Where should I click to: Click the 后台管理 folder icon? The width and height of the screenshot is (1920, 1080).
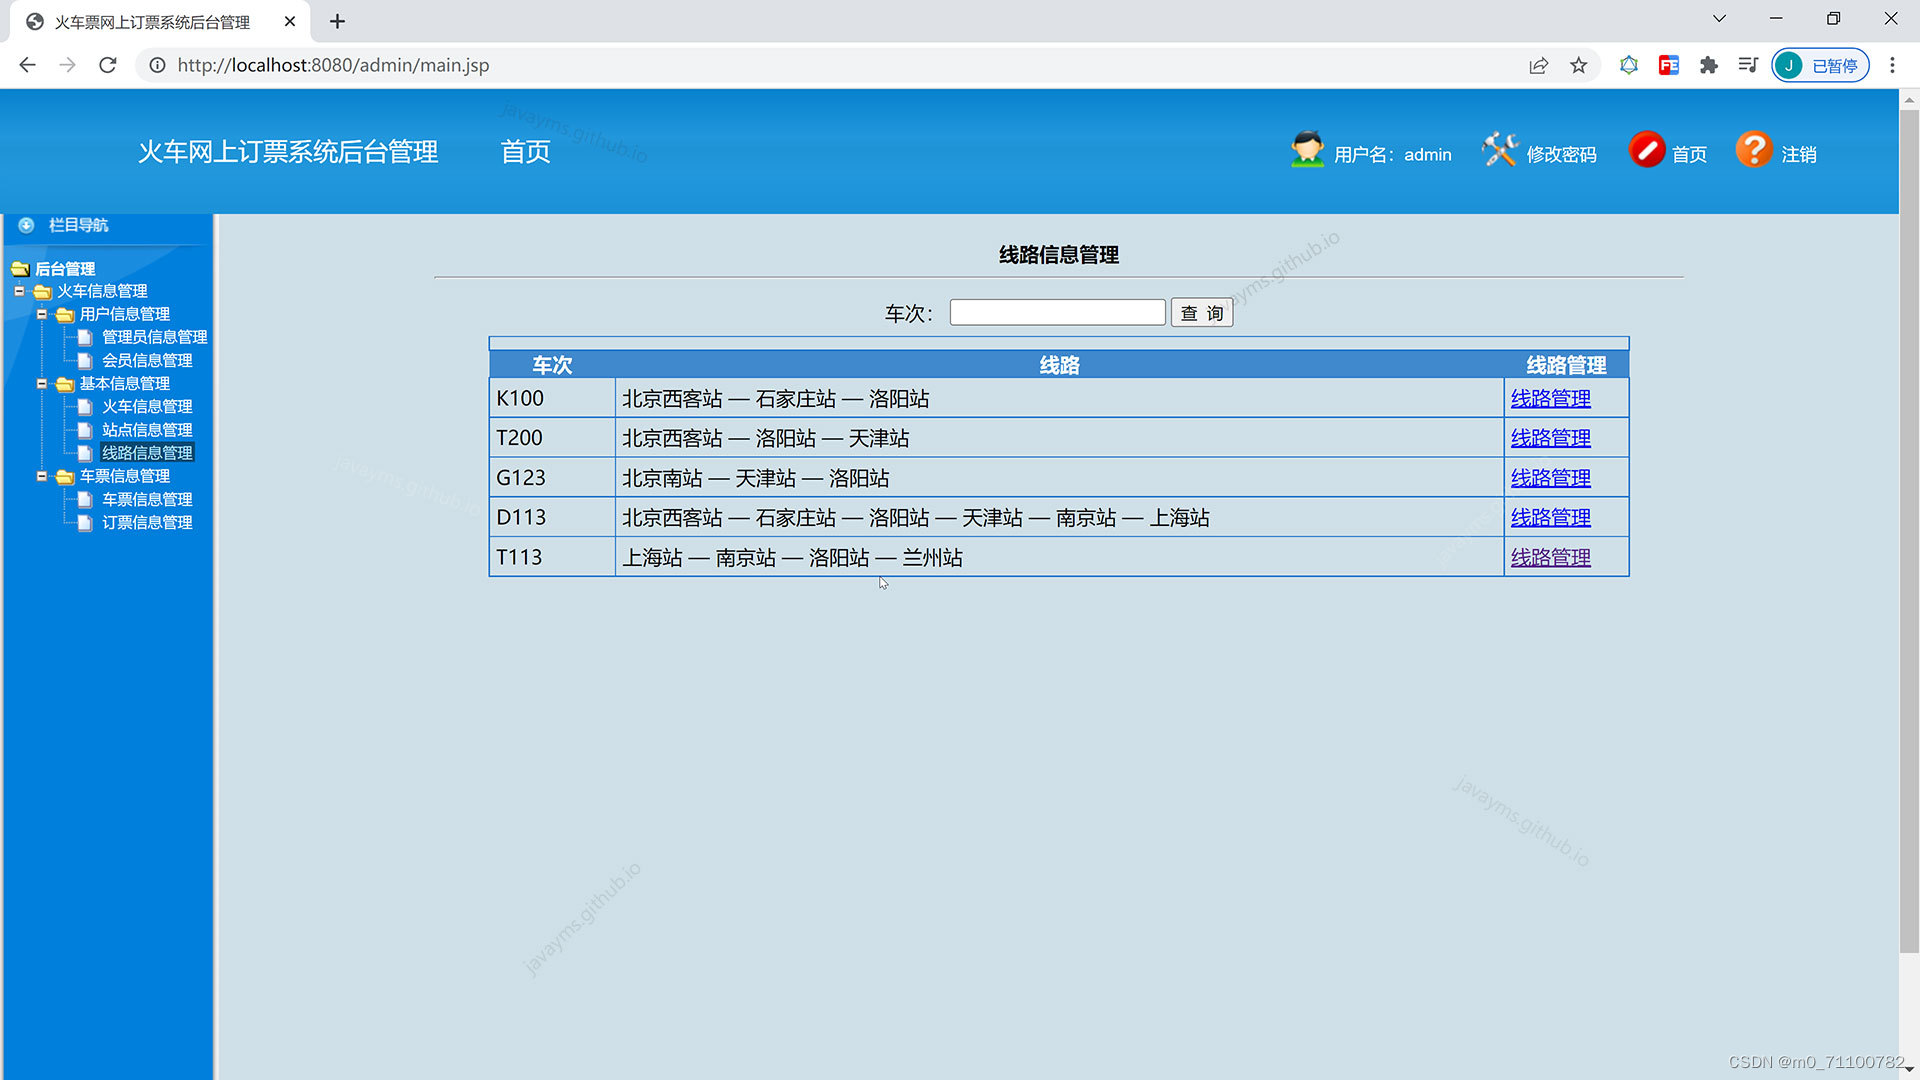point(20,268)
